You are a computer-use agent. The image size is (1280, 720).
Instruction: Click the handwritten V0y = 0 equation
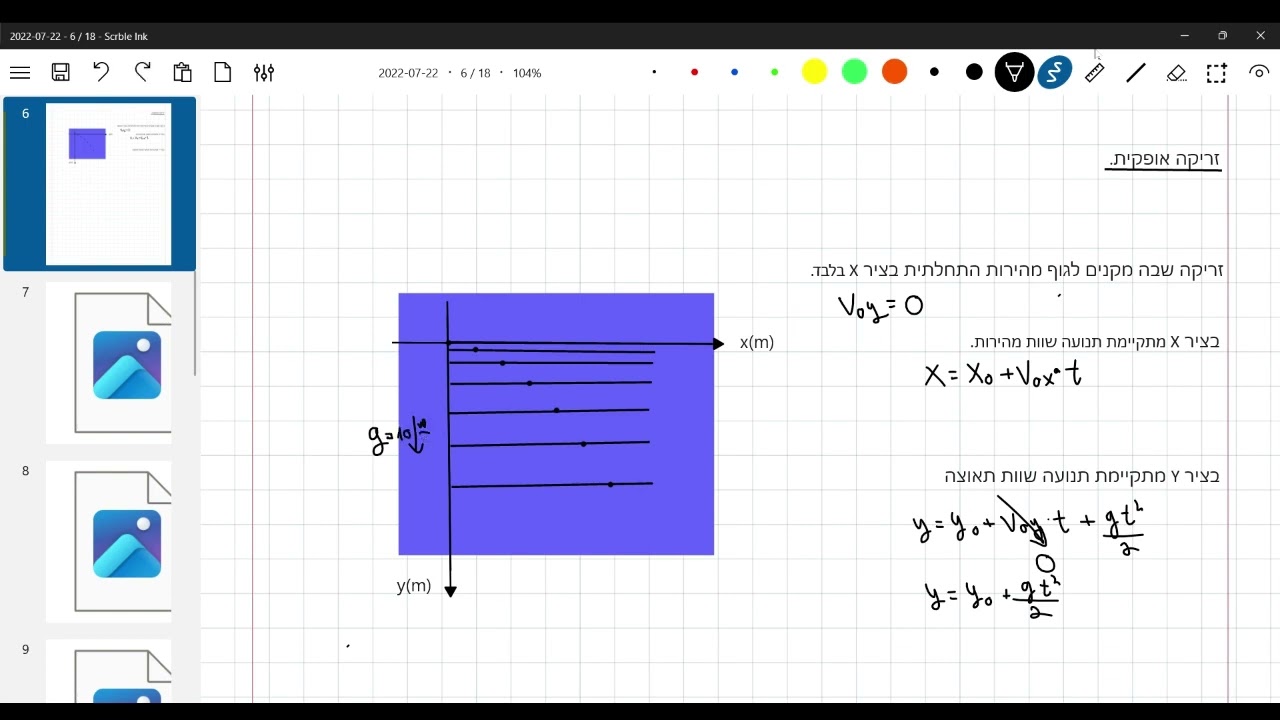pyautogui.click(x=881, y=306)
